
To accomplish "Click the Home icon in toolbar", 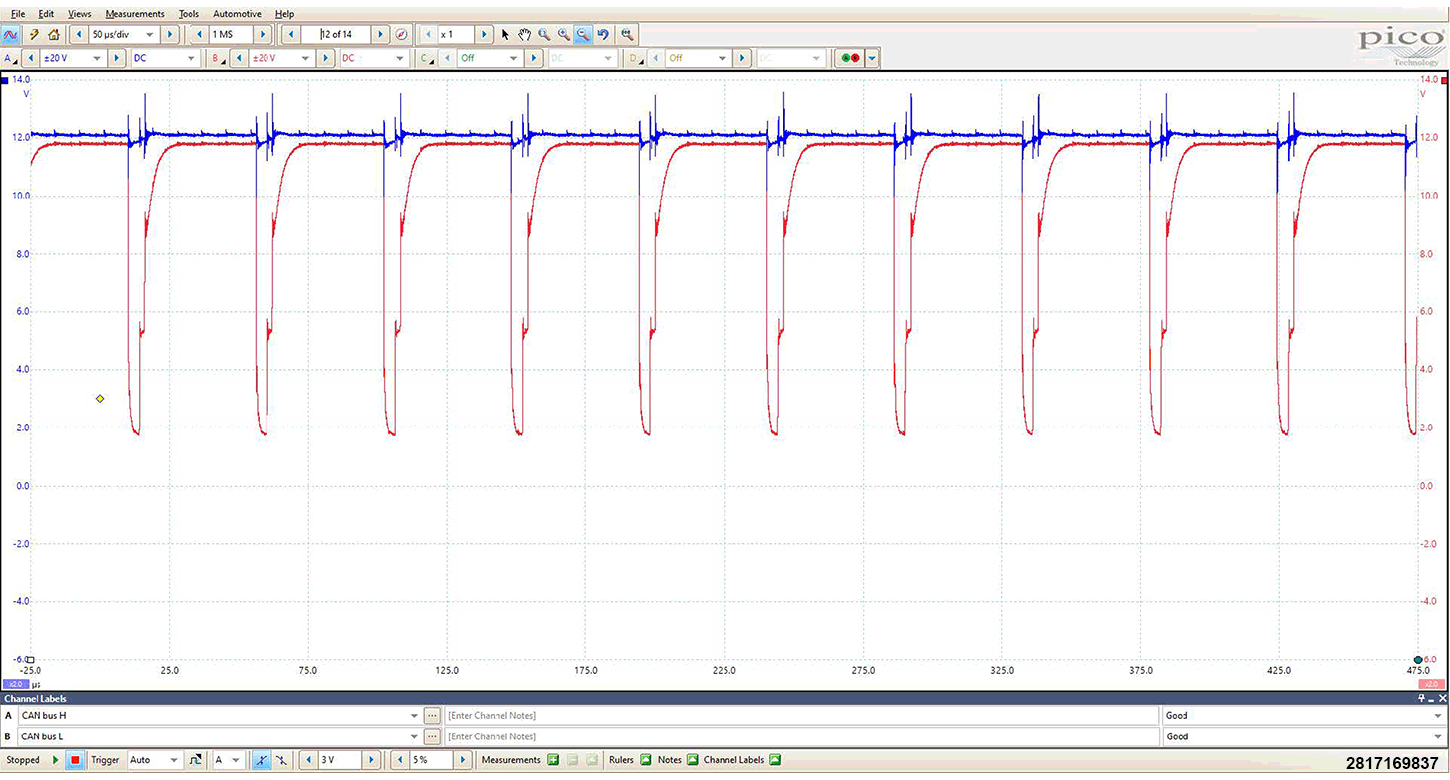I will pos(53,34).
